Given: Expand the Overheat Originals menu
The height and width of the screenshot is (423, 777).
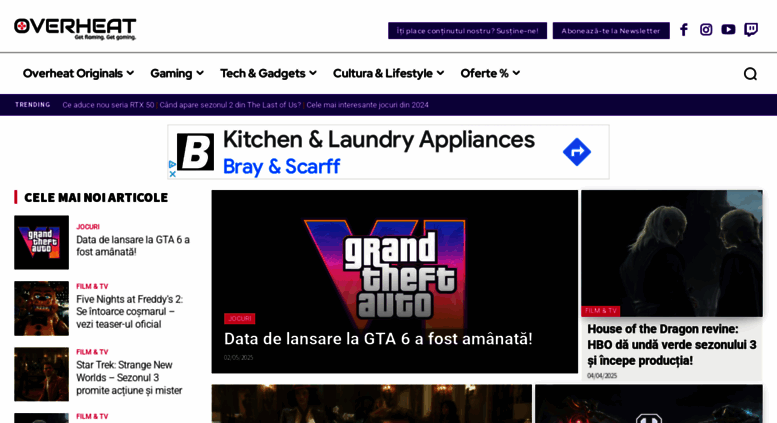Looking at the screenshot, I should pos(78,73).
